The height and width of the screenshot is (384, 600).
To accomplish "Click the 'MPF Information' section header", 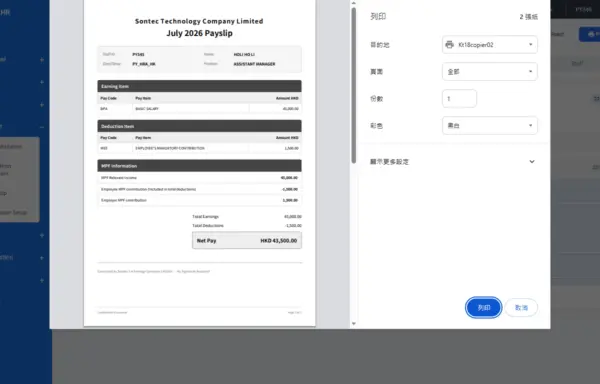I will click(199, 166).
